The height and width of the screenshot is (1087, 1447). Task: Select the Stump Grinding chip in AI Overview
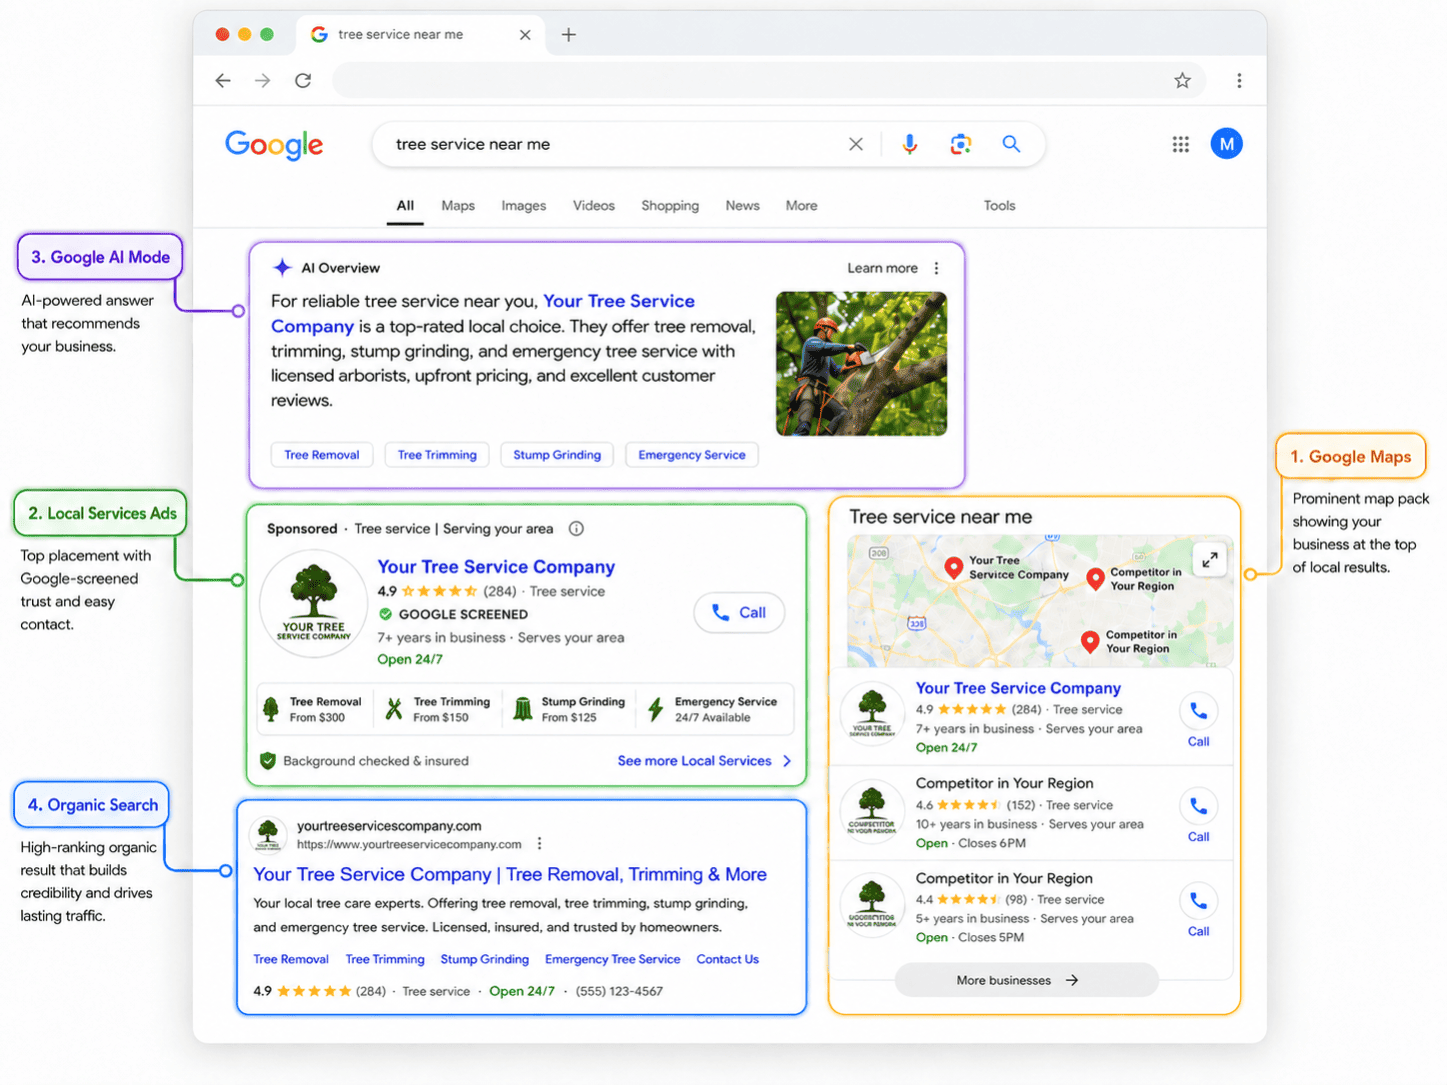(x=557, y=455)
